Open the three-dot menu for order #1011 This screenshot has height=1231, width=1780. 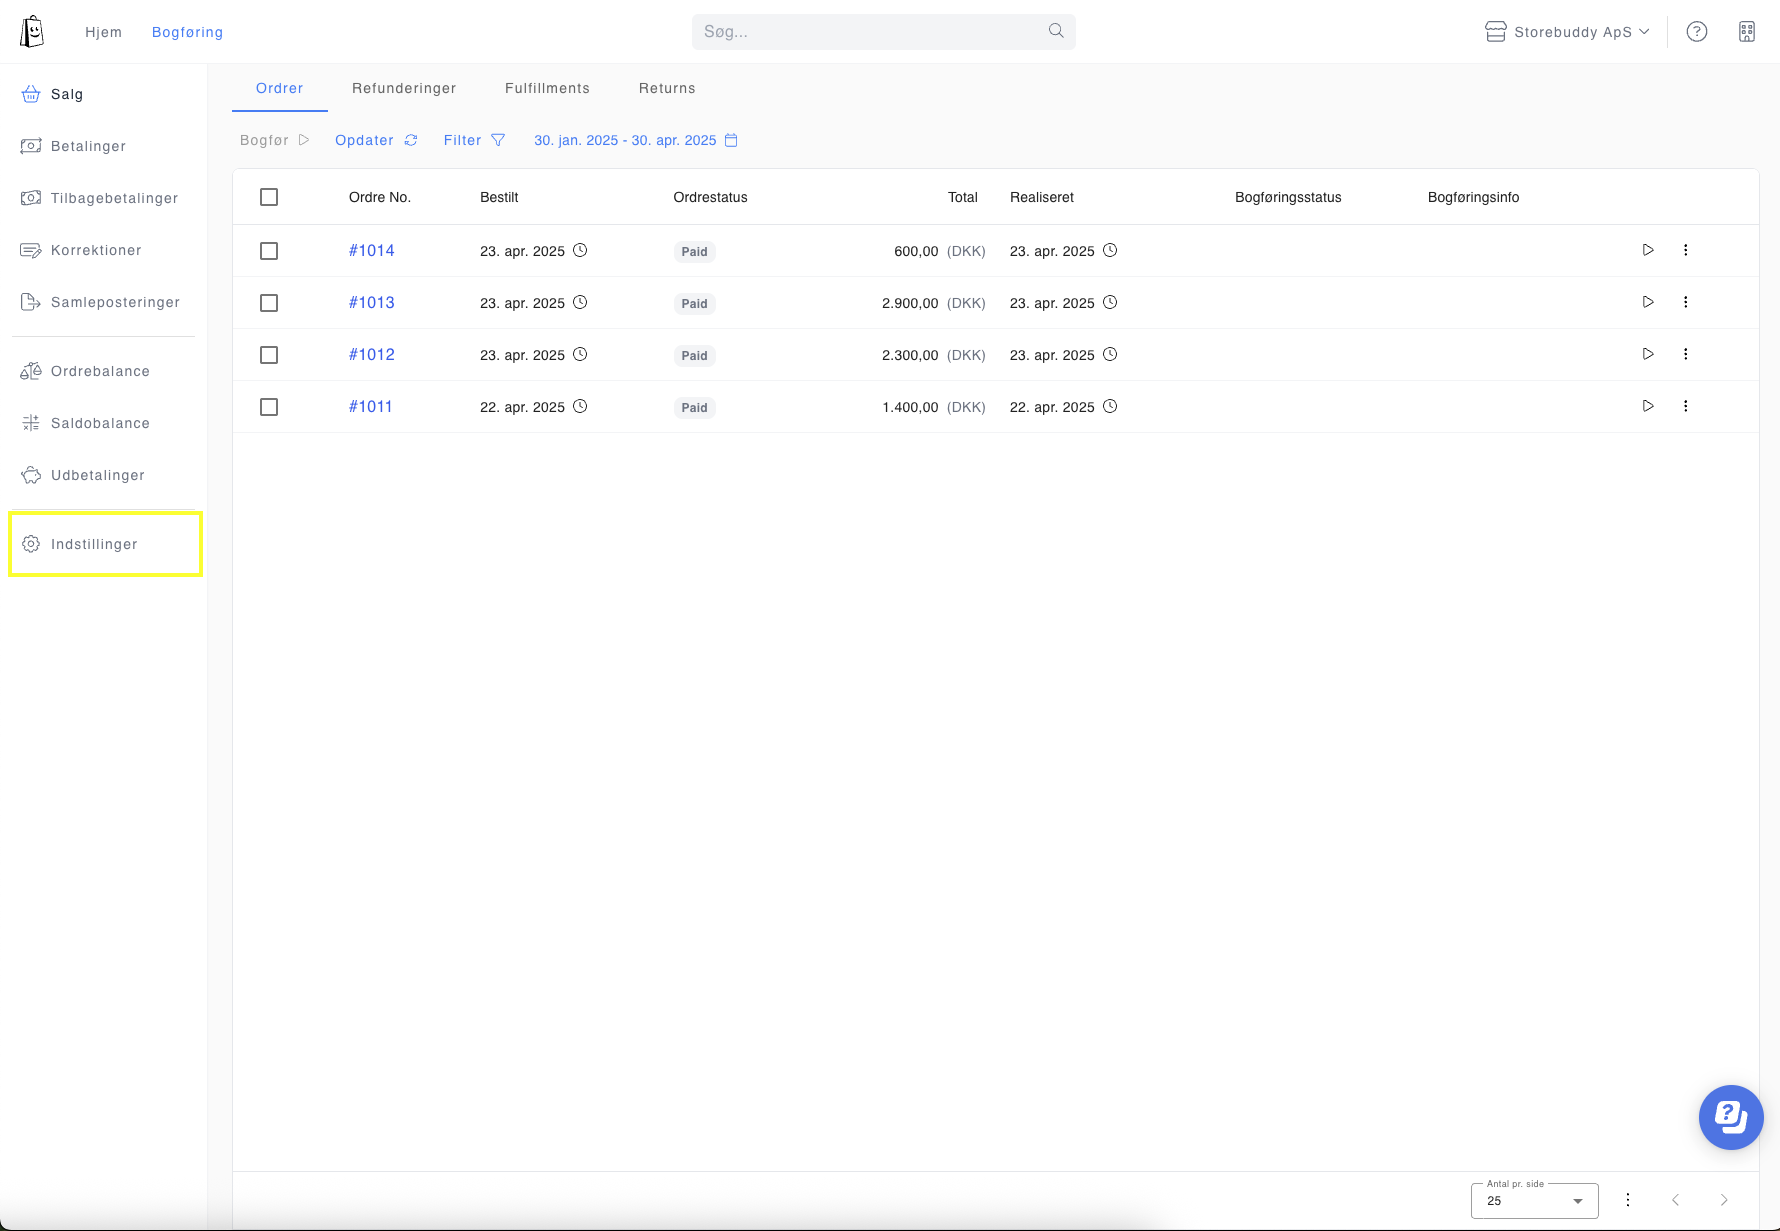point(1686,406)
